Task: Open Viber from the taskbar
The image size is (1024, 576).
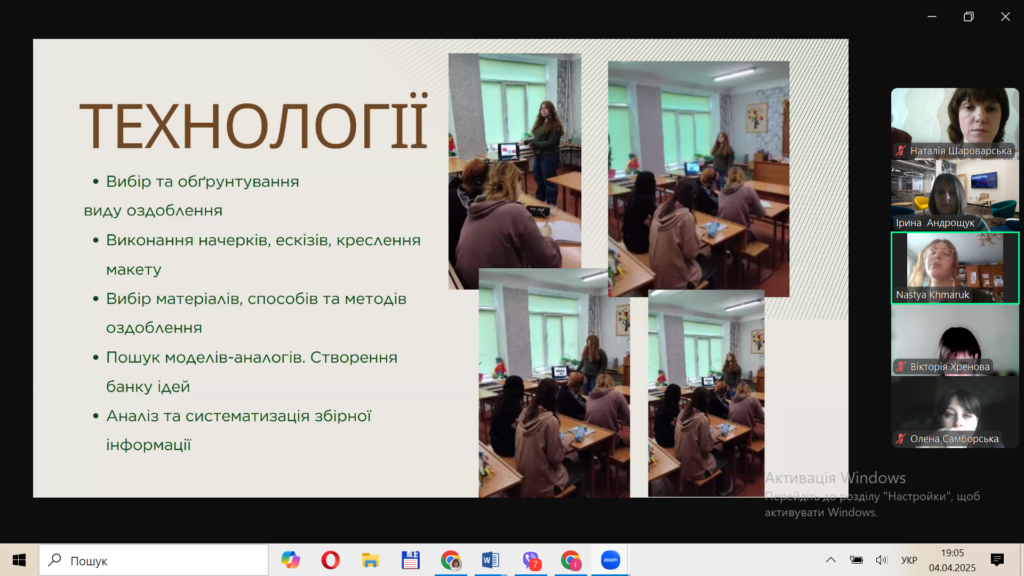Action: pos(531,560)
